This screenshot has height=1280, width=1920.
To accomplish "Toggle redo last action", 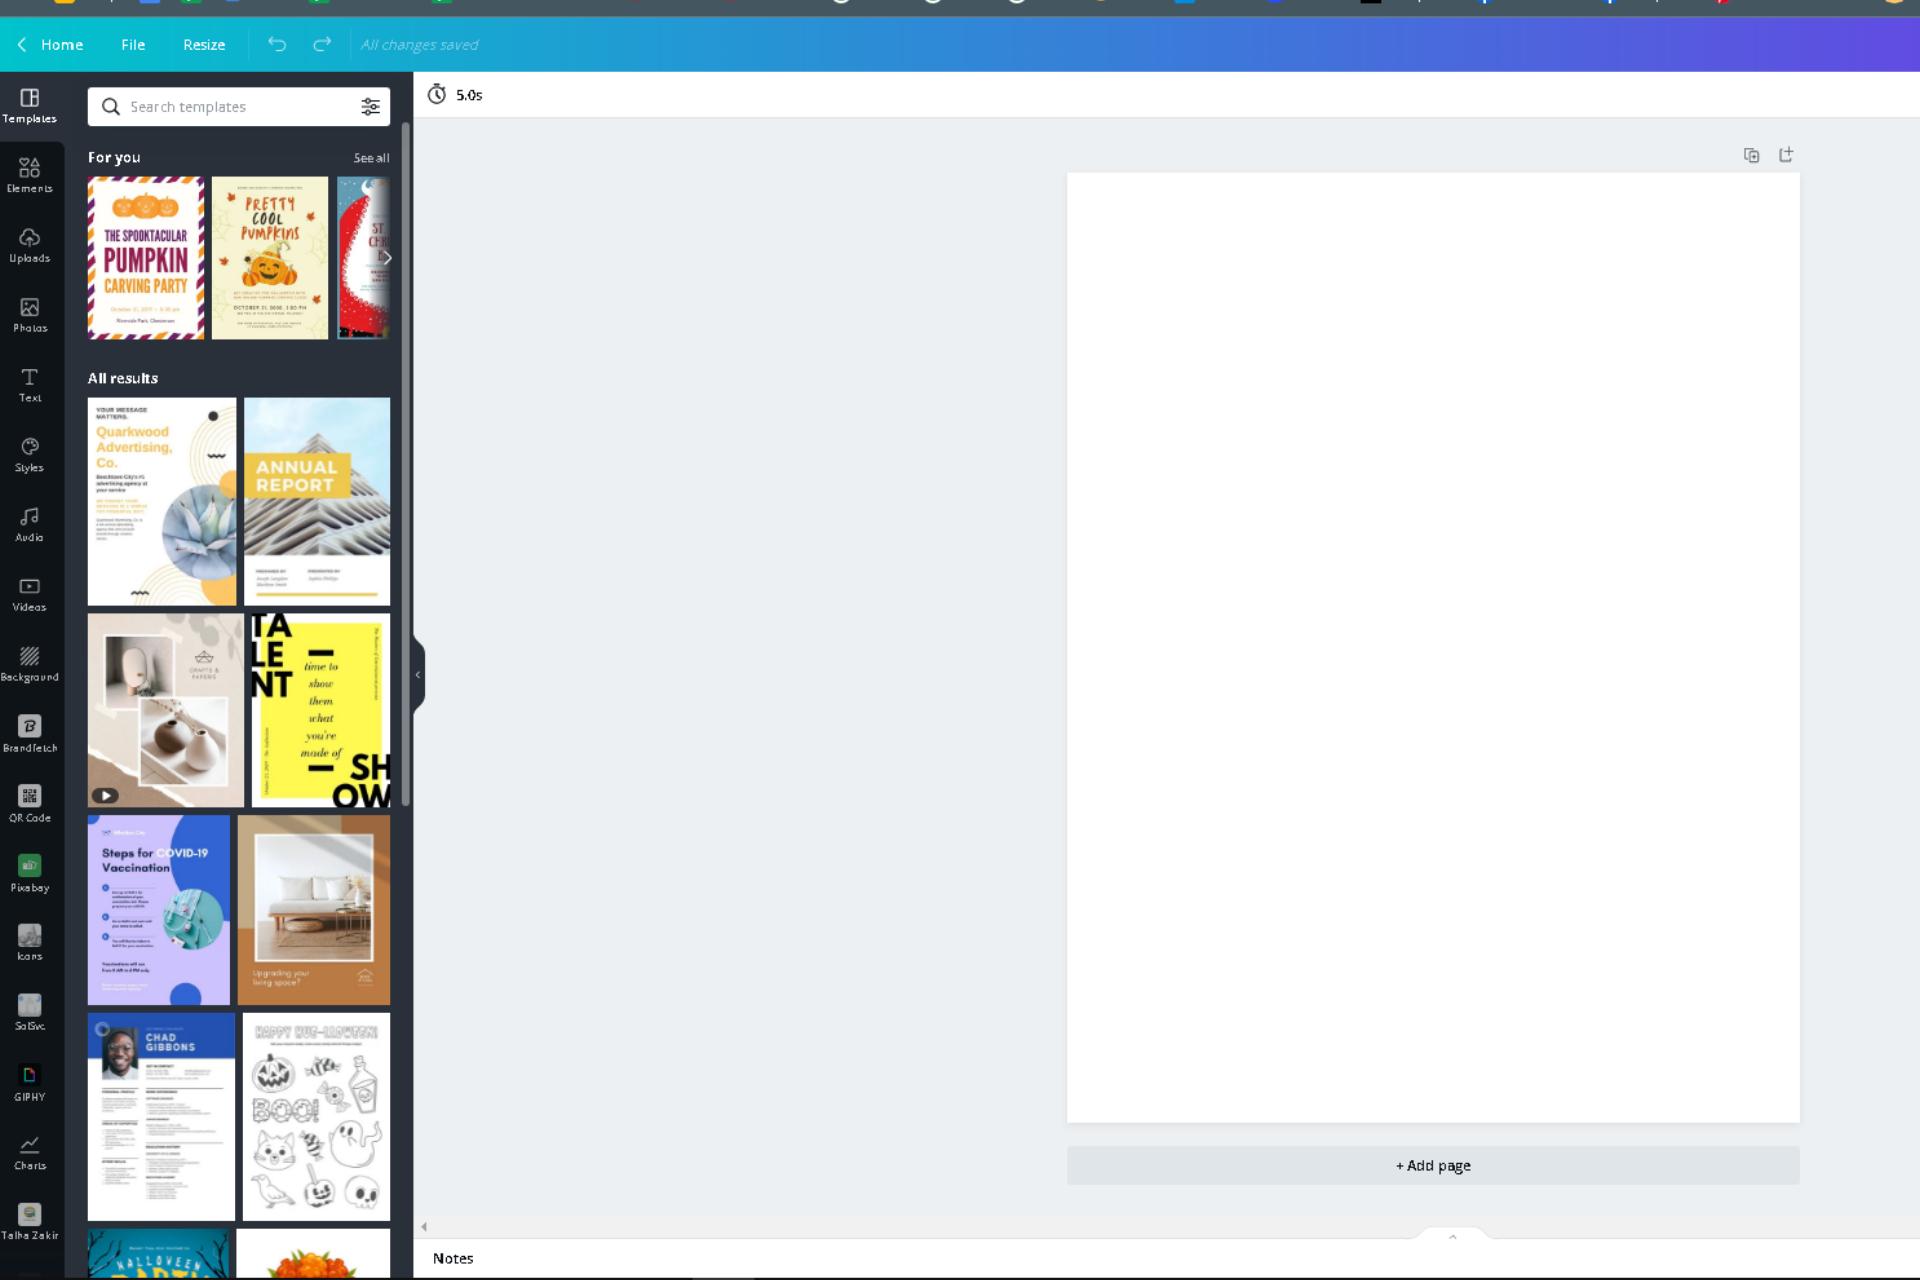I will 321,44.
